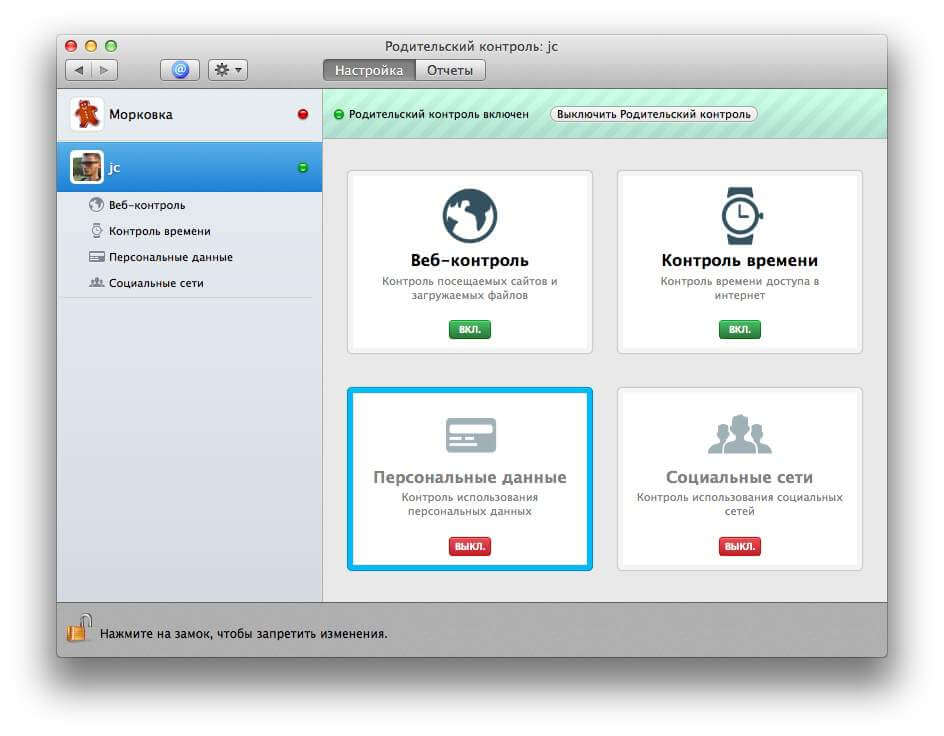Click Выключить Родительский контроль button
Screen dimensions: 944x736
tap(653, 114)
